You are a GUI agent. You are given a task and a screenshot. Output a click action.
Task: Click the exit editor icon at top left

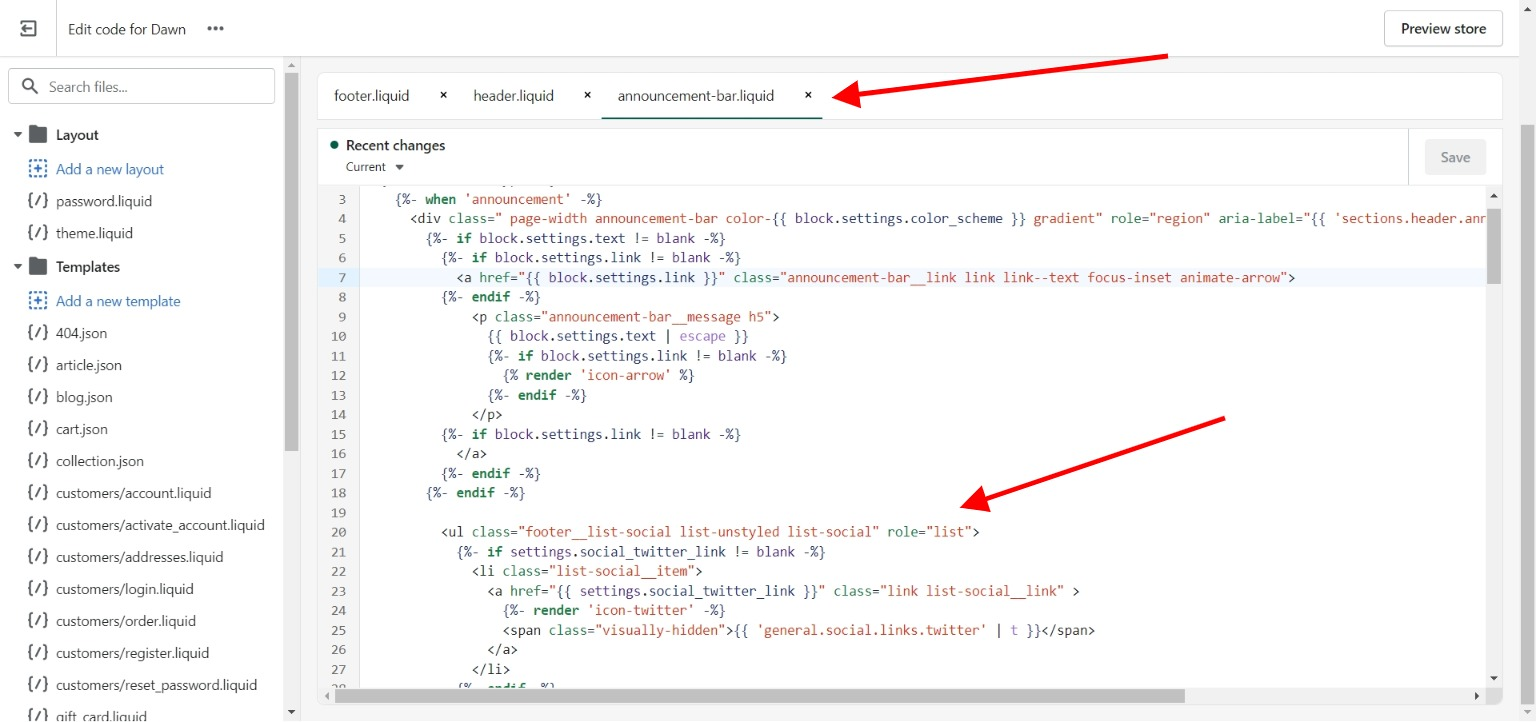pyautogui.click(x=28, y=29)
